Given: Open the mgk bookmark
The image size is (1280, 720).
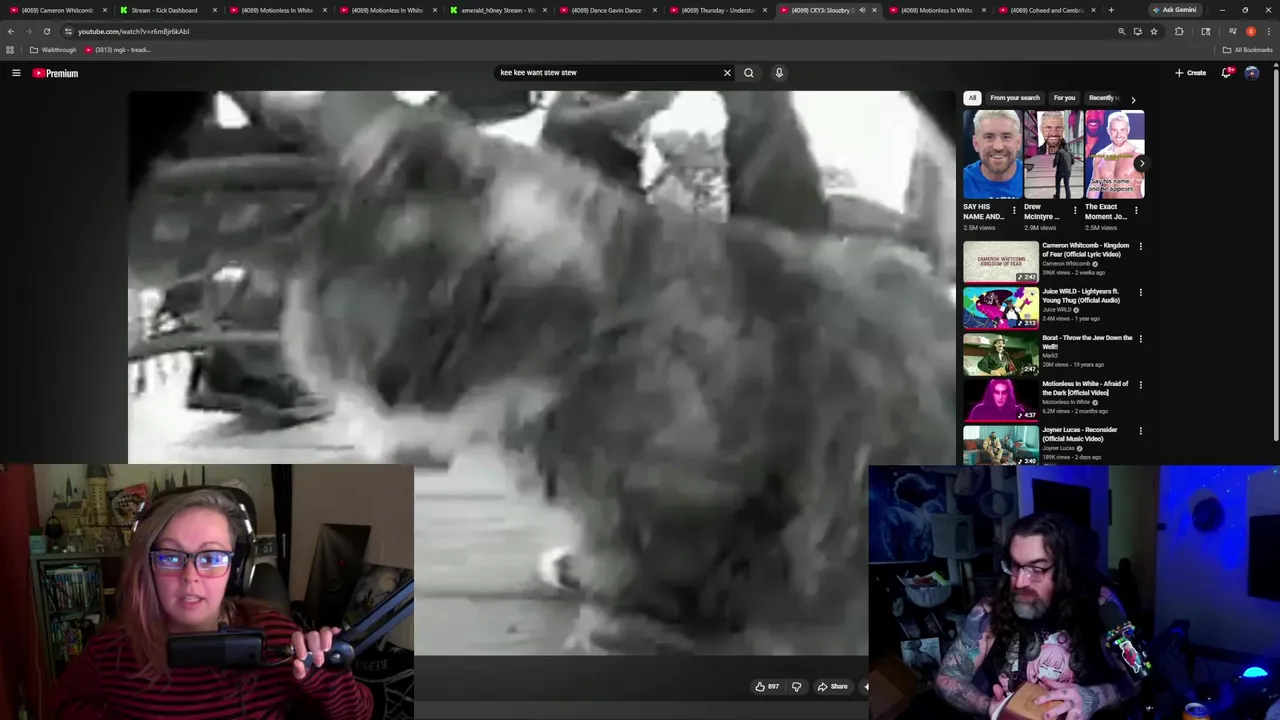Looking at the screenshot, I should pyautogui.click(x=118, y=50).
